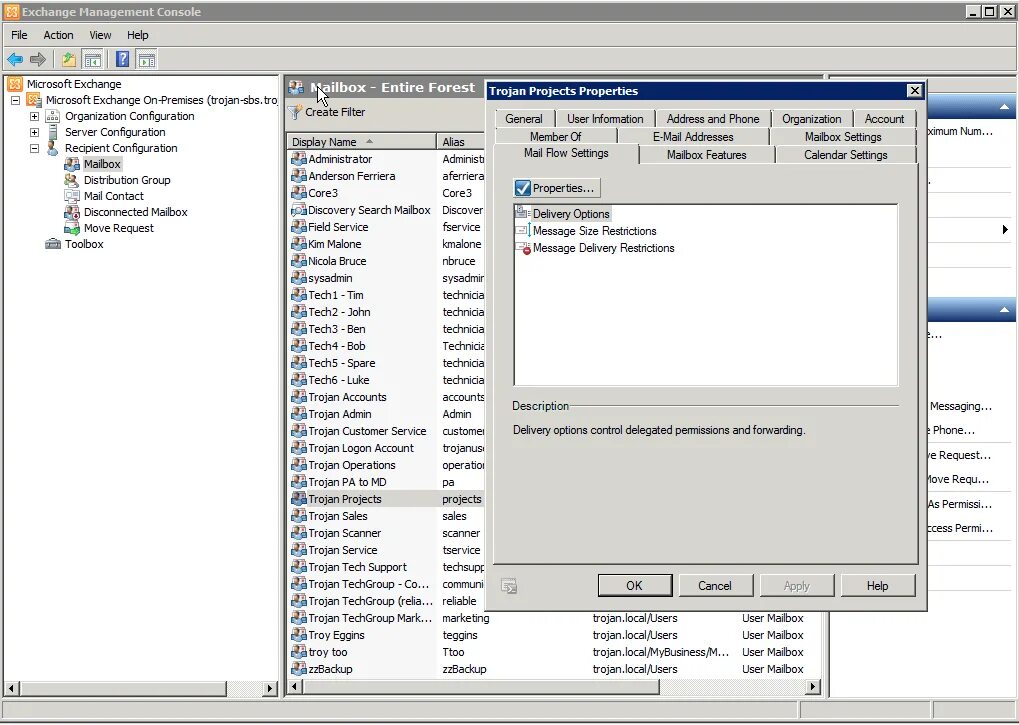Open the Account tab

(884, 119)
